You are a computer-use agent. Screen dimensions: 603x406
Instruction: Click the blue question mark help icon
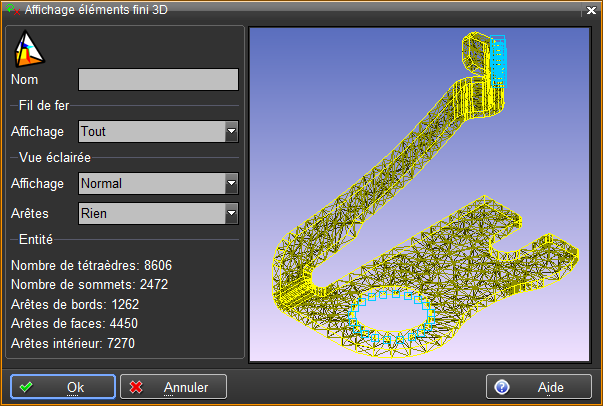pos(502,387)
